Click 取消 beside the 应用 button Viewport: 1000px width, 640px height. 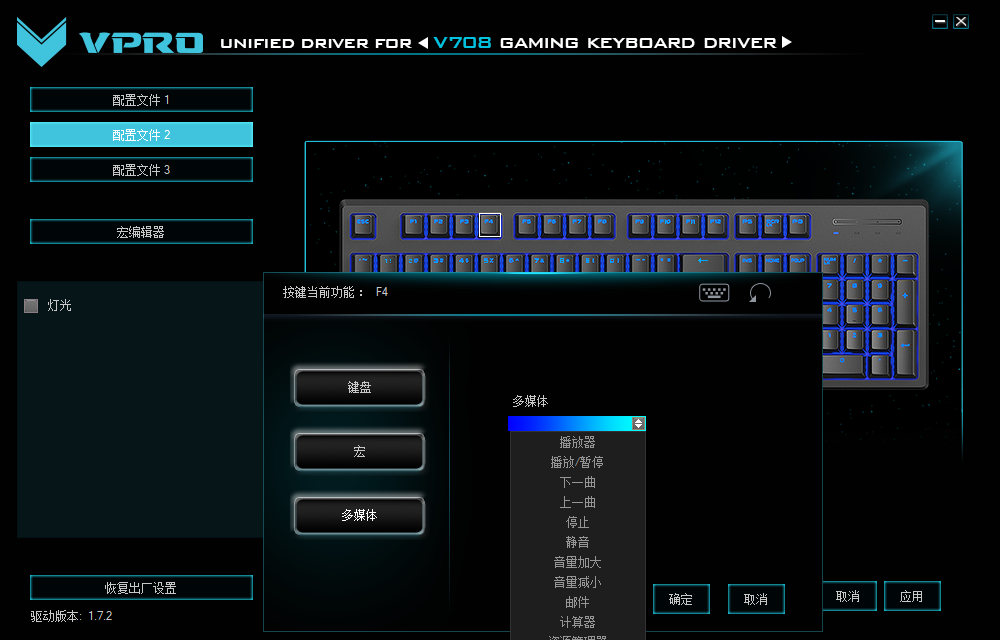[848, 596]
